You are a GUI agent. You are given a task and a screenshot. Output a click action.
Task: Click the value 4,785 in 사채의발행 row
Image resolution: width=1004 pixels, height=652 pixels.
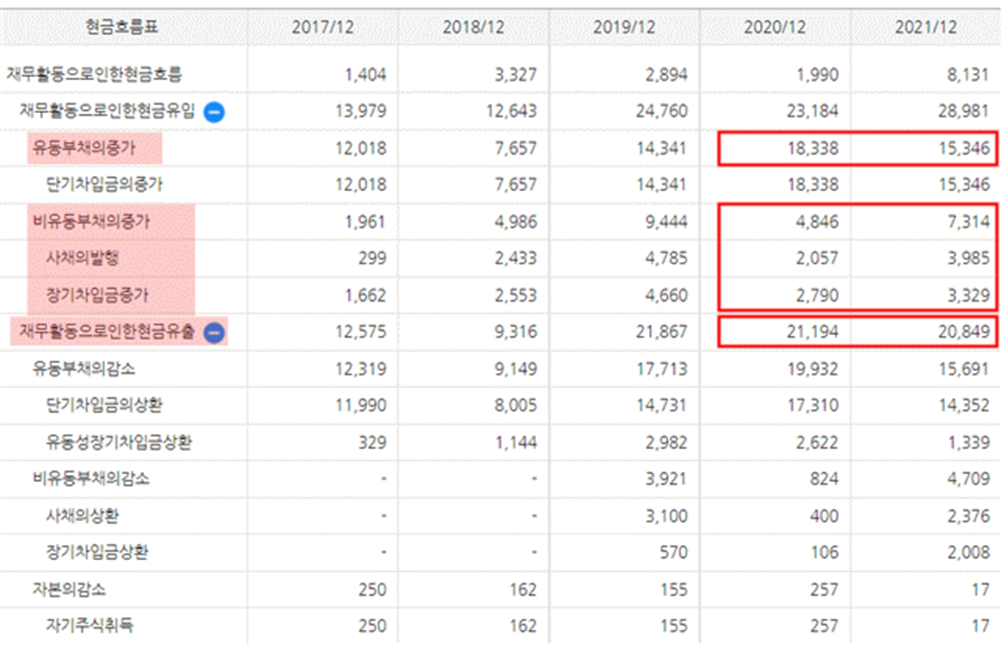click(x=667, y=259)
